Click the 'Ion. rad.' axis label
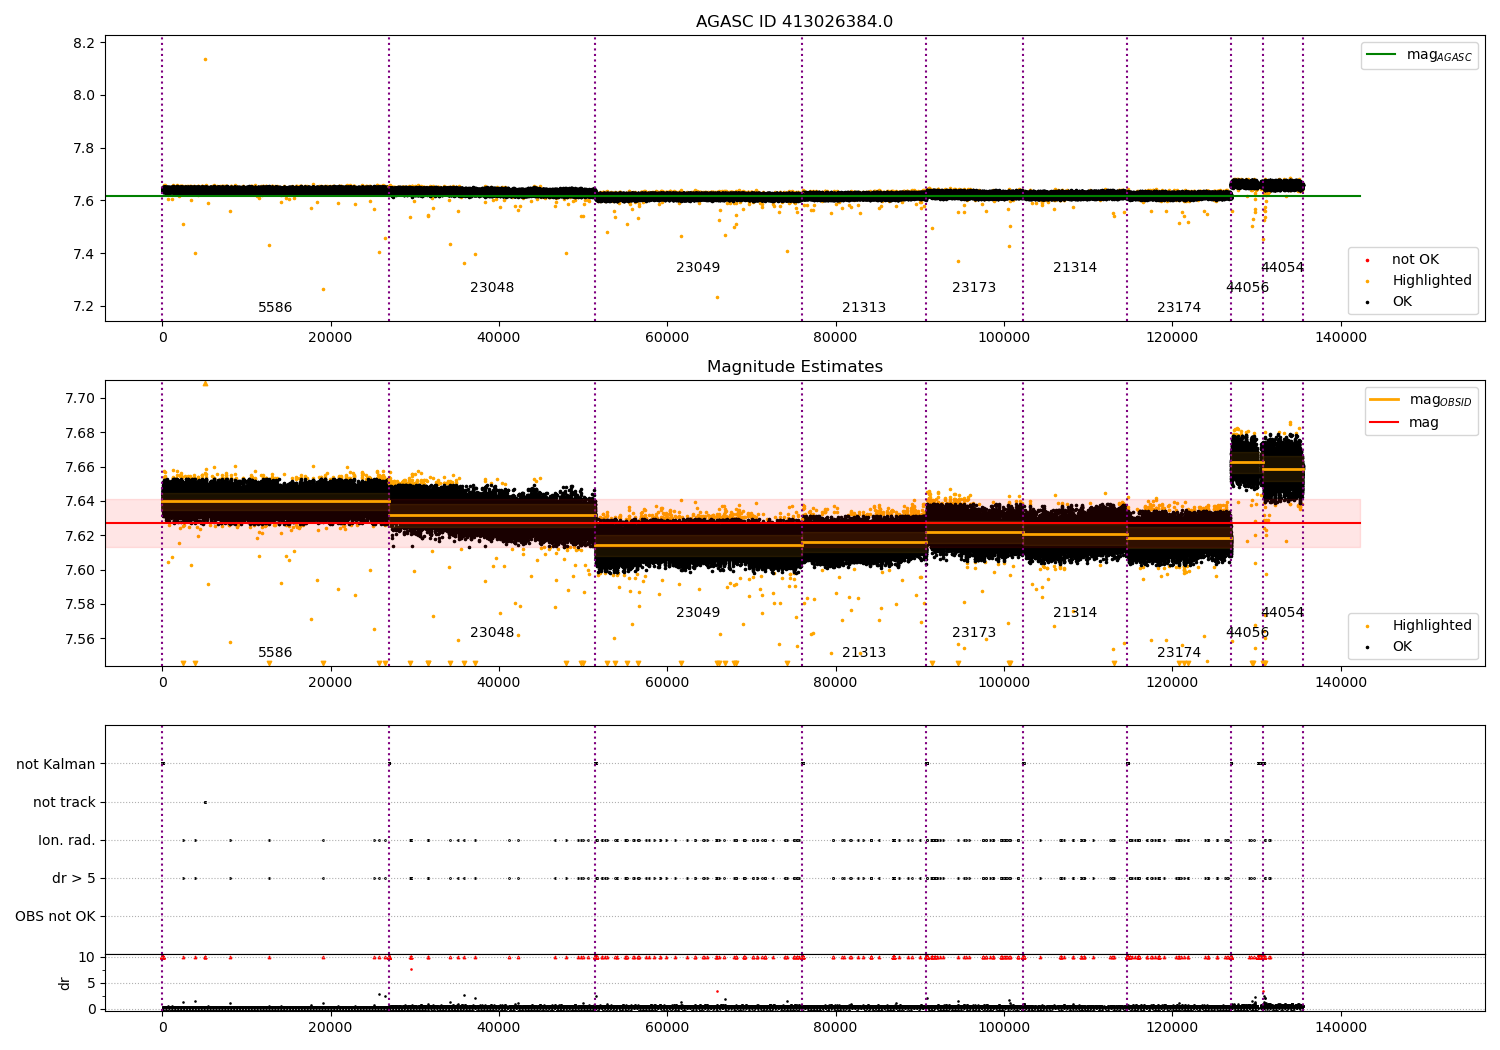The image size is (1500, 1050). coord(67,841)
